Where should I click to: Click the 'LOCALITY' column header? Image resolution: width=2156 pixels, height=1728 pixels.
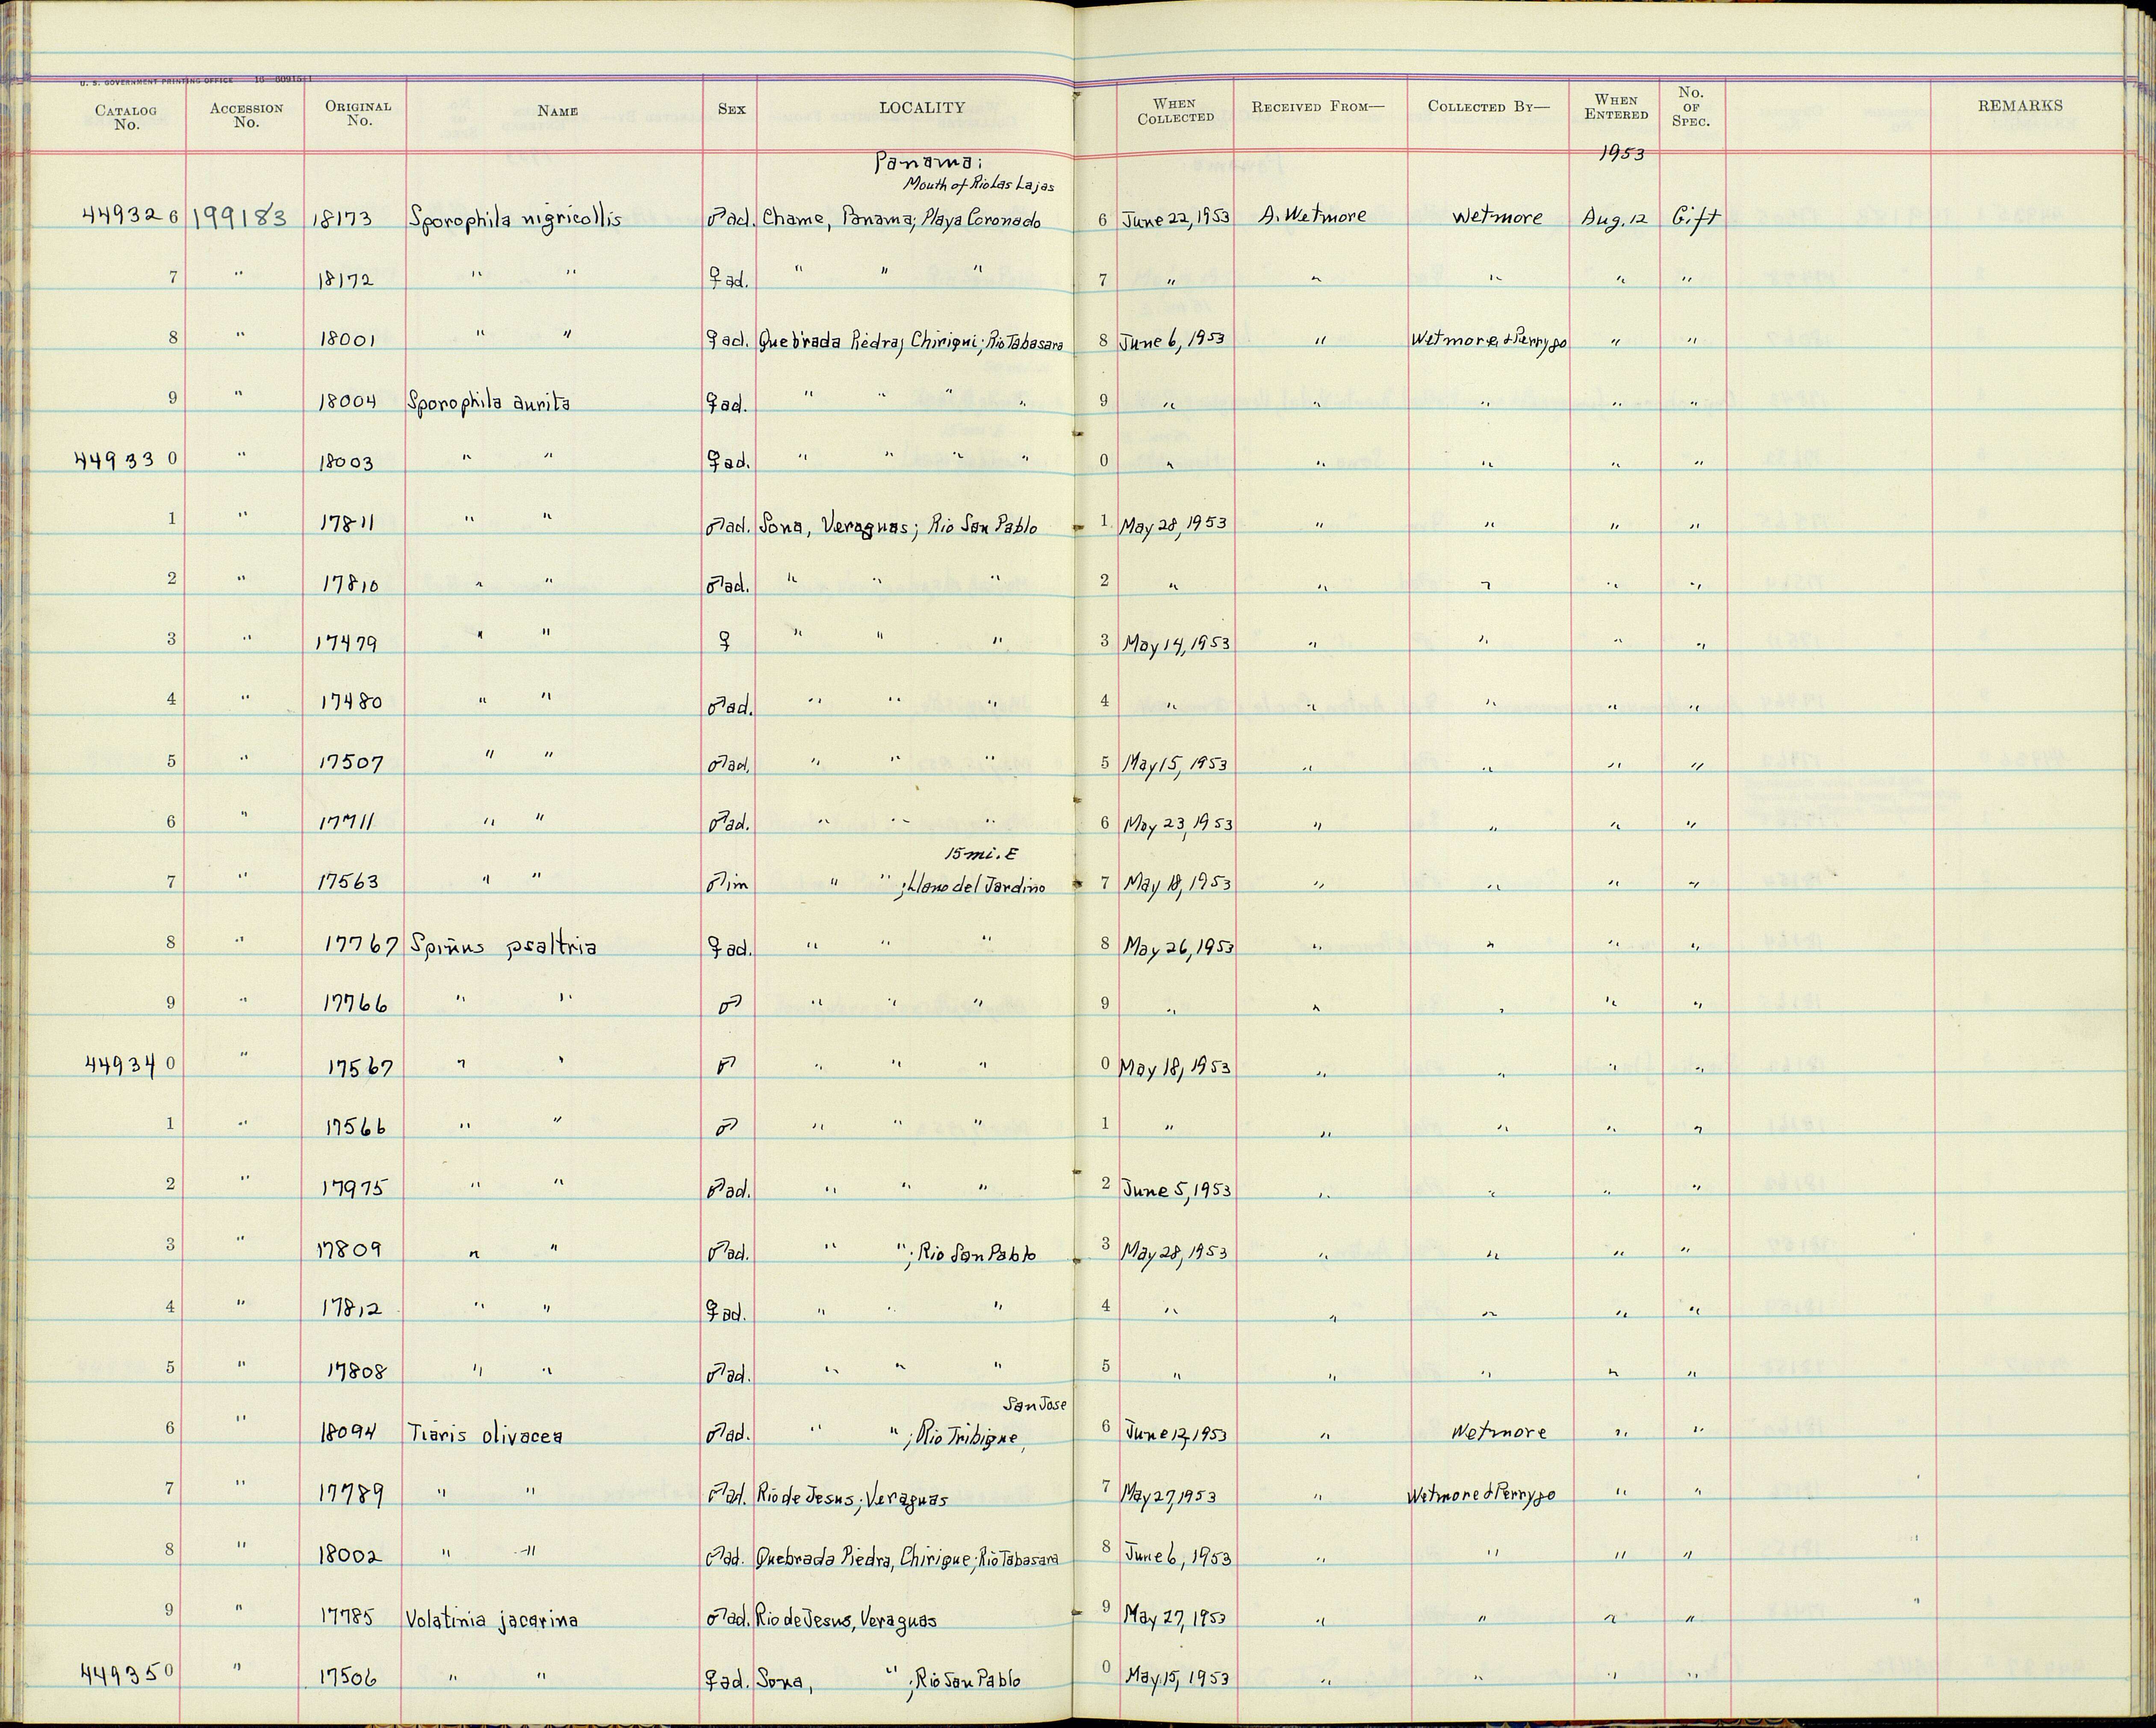coord(922,108)
